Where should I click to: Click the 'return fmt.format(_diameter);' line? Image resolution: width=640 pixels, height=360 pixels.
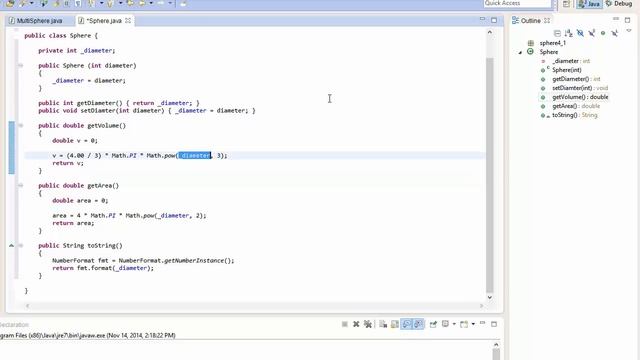pyautogui.click(x=103, y=268)
